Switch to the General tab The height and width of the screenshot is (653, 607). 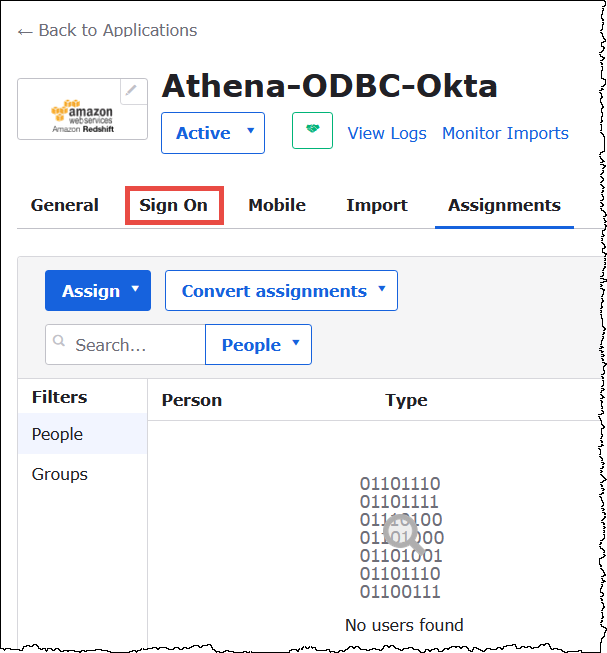[x=65, y=205]
